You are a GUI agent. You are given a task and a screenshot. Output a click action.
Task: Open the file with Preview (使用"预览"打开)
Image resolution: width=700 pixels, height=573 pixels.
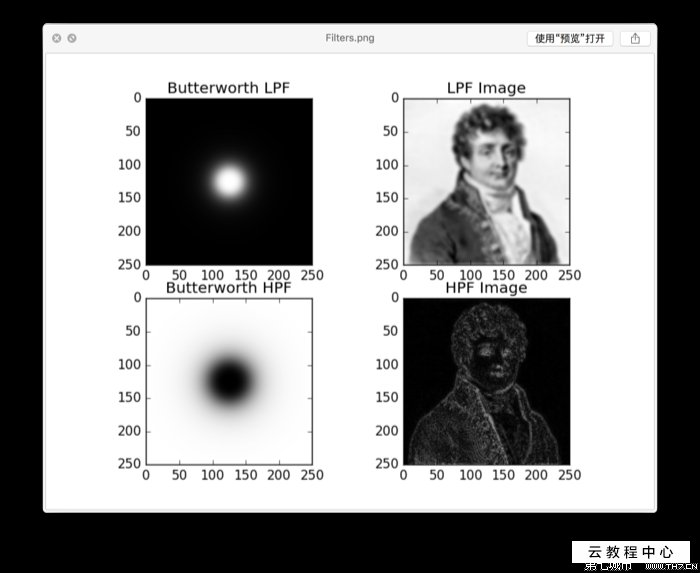[x=570, y=38]
